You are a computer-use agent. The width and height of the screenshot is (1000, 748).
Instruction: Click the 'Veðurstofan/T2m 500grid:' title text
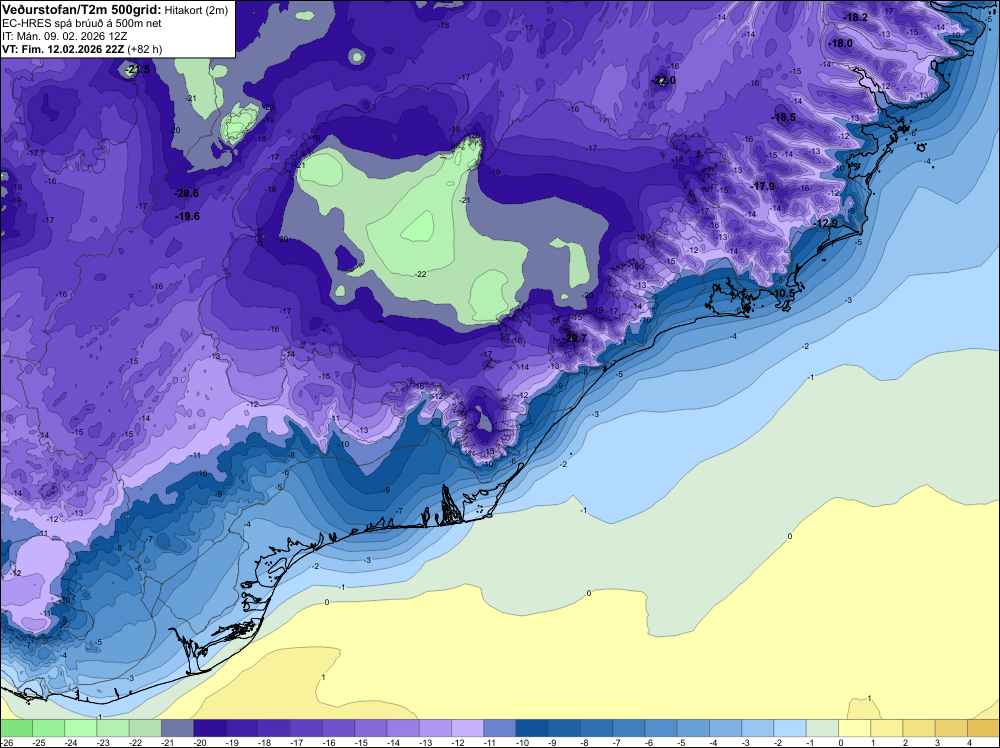click(x=82, y=10)
